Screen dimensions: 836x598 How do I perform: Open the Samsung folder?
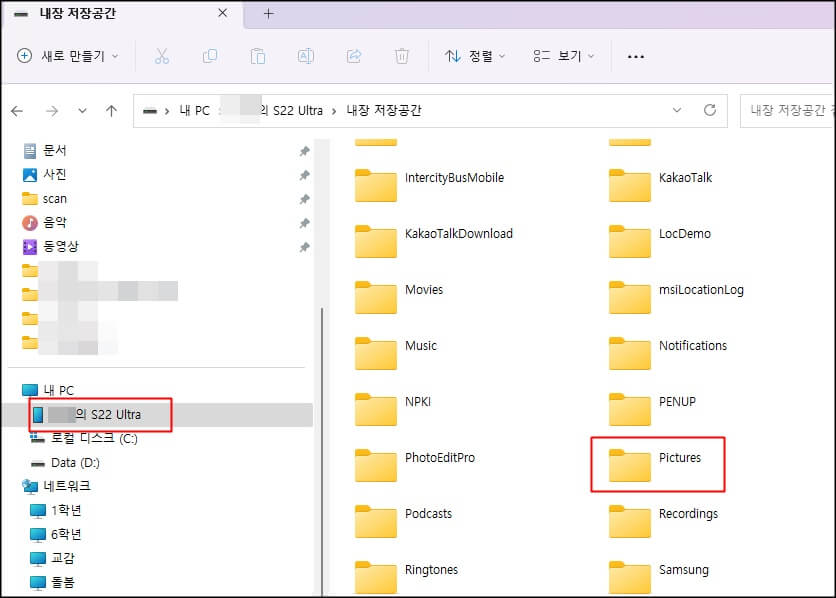[x=660, y=576]
